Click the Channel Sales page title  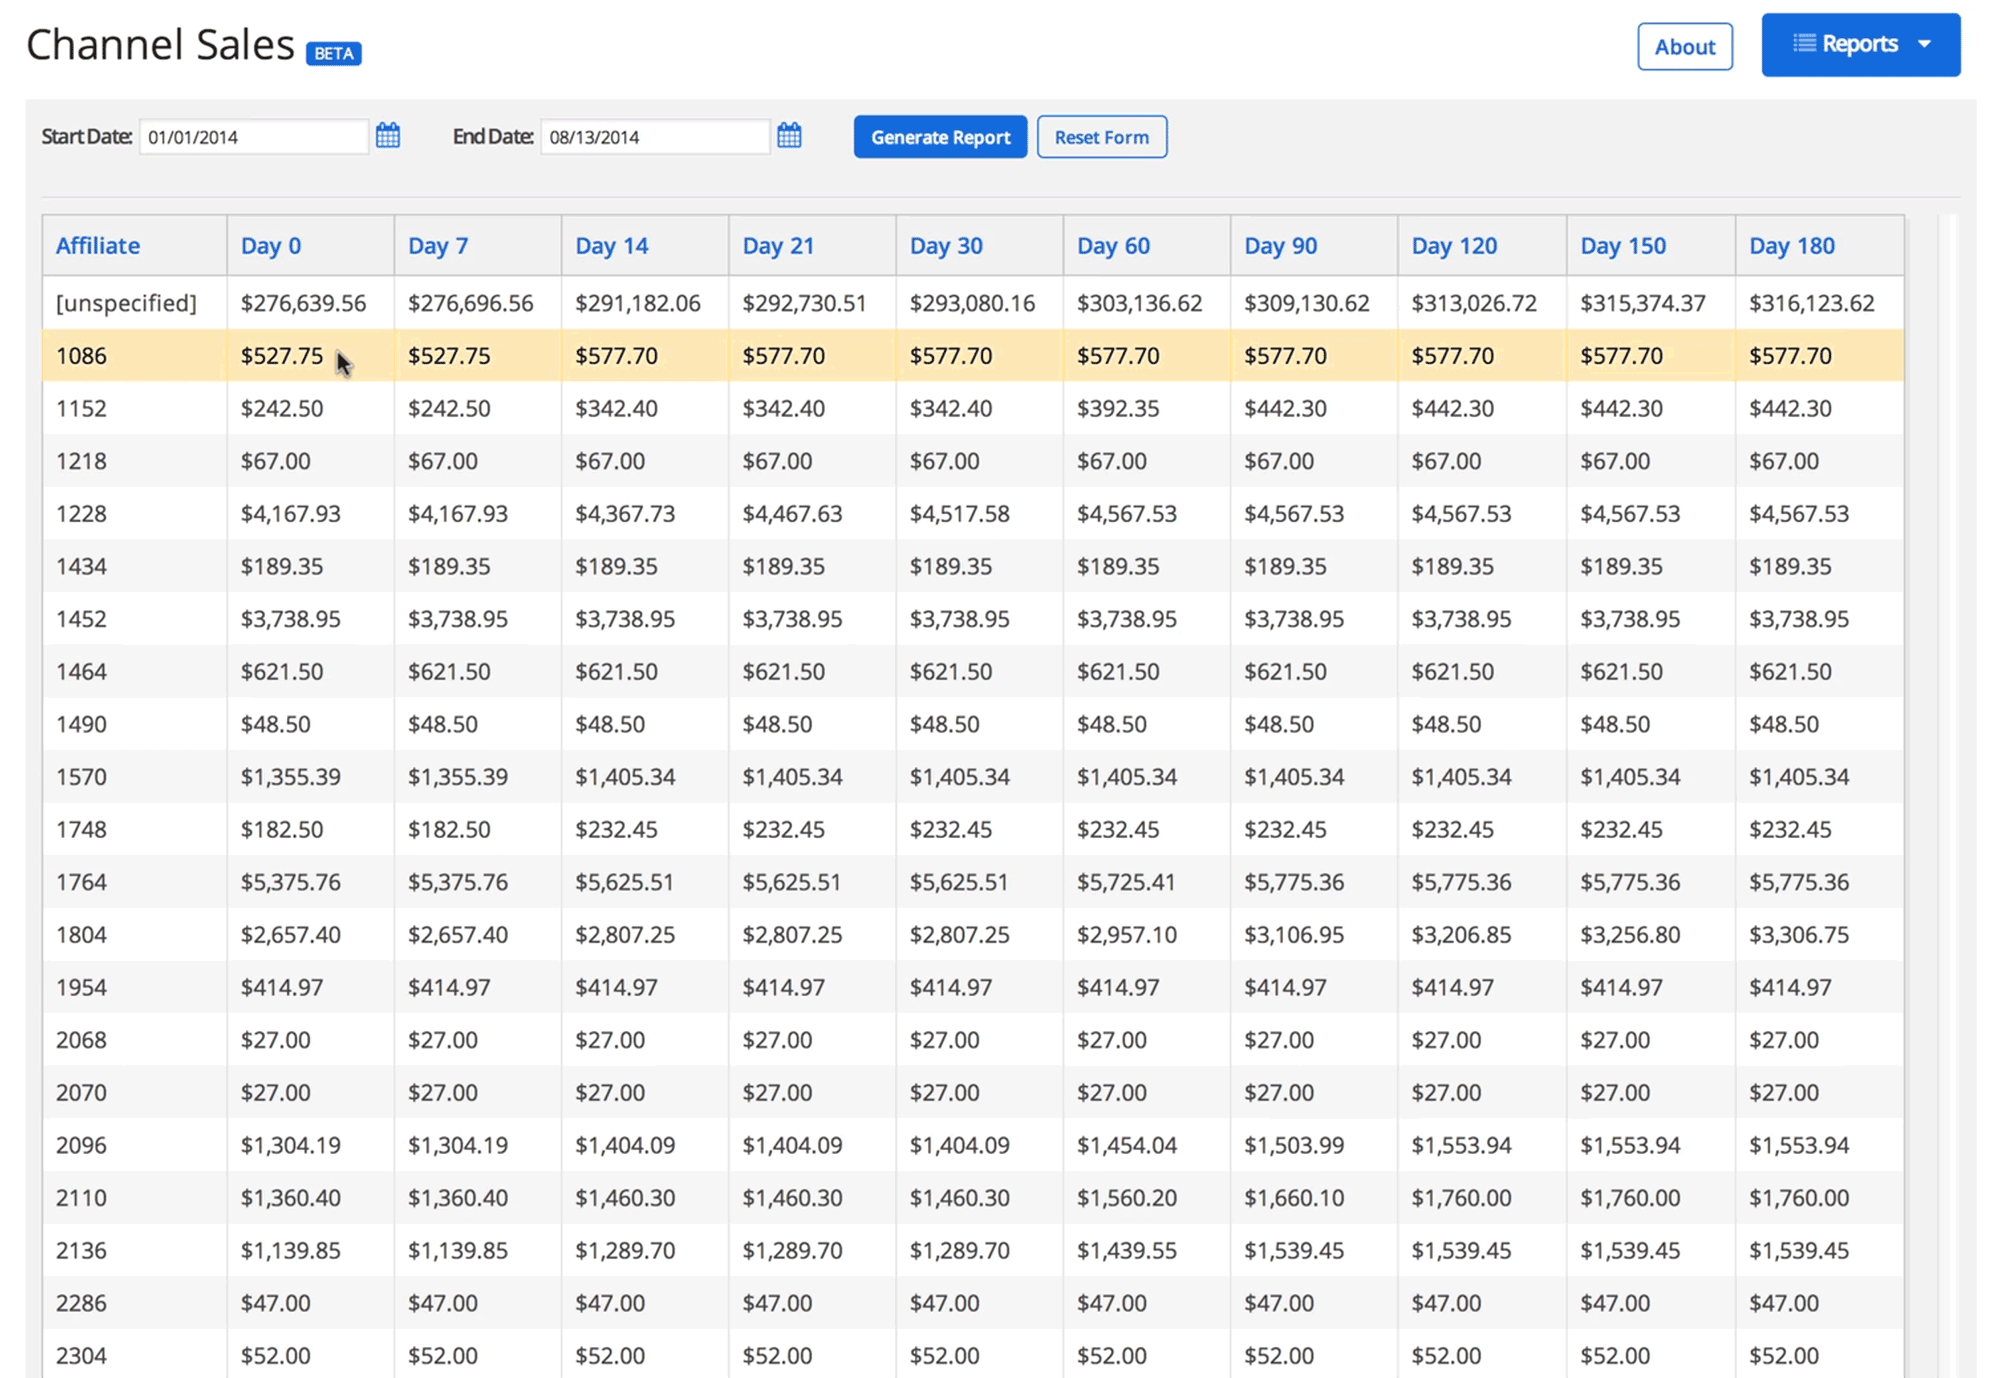click(160, 45)
